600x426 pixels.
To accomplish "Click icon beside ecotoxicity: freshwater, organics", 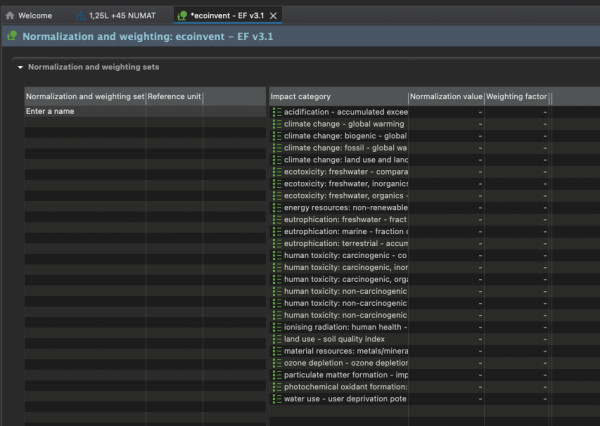I will [277, 196].
